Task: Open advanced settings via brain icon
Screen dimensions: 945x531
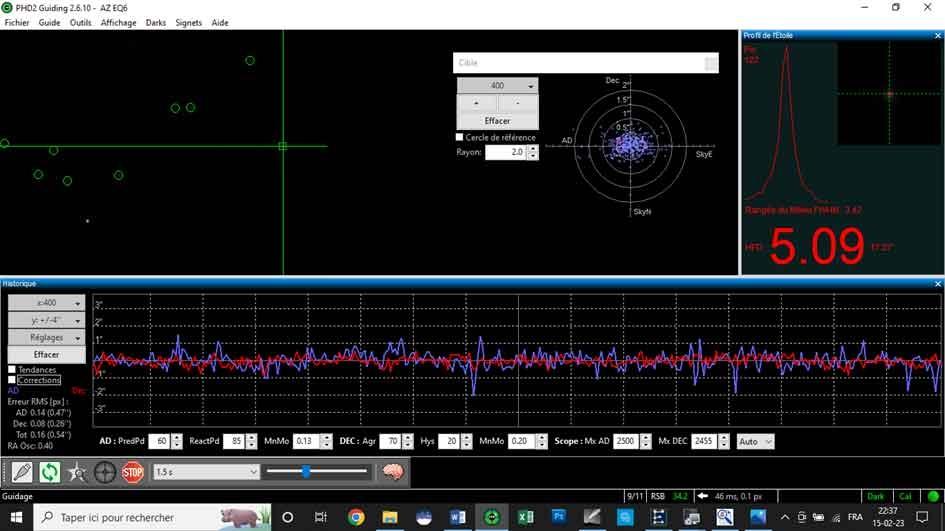Action: (x=393, y=472)
